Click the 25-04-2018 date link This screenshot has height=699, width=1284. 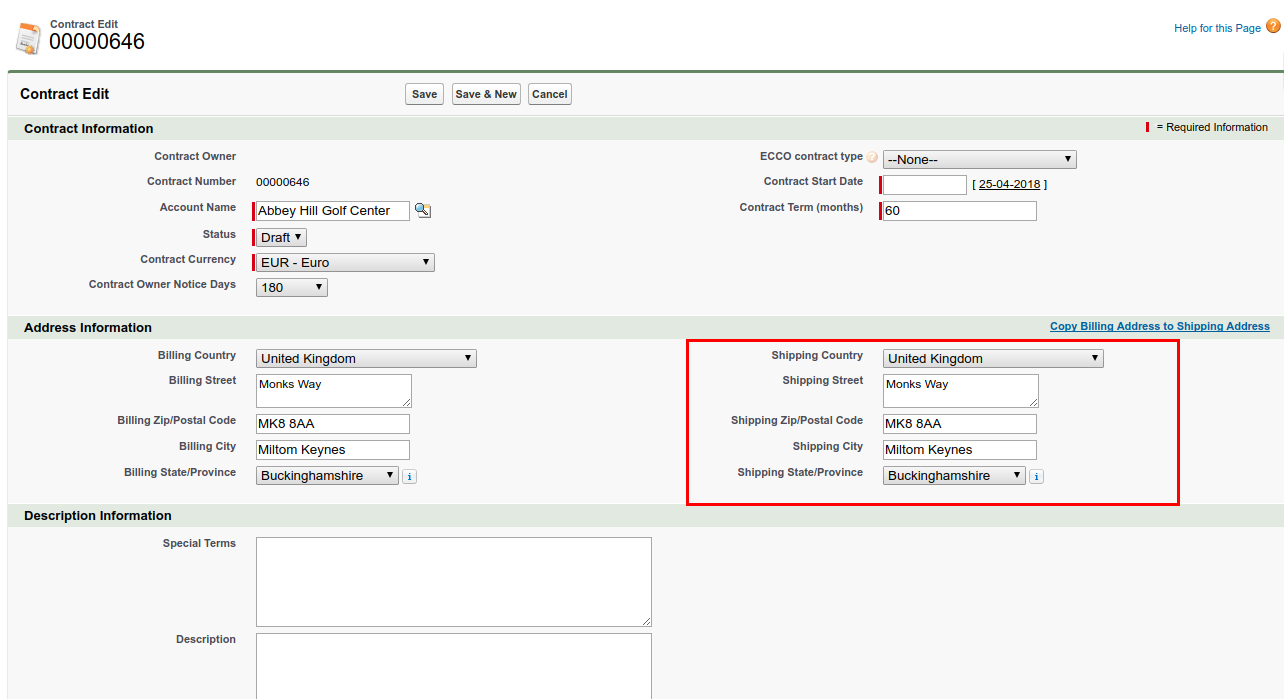coord(1009,185)
